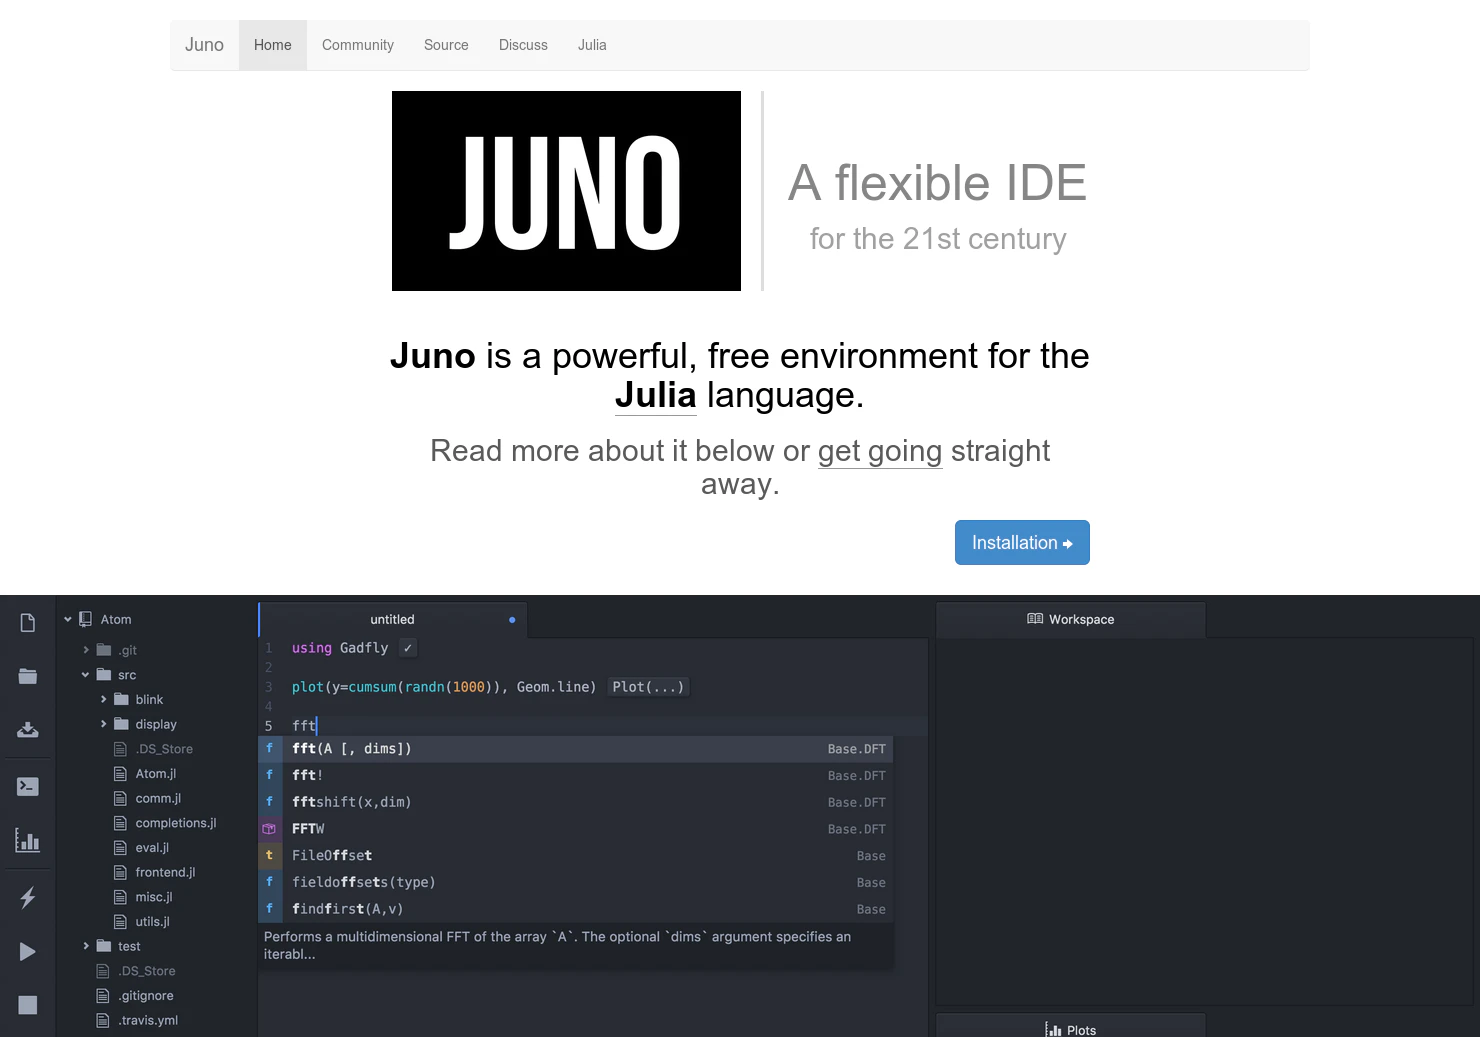Open the Discuss page from the navbar
Viewport: 1480px width, 1037px height.
(522, 45)
